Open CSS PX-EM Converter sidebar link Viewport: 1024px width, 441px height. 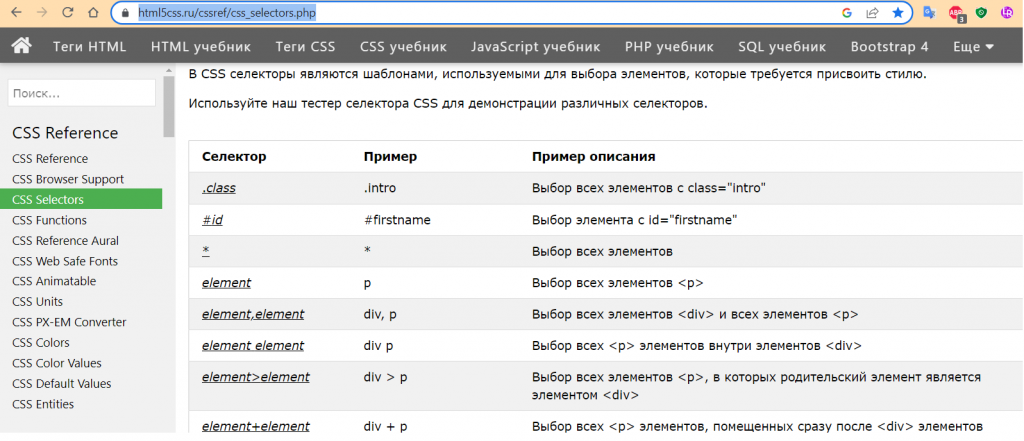pos(69,322)
